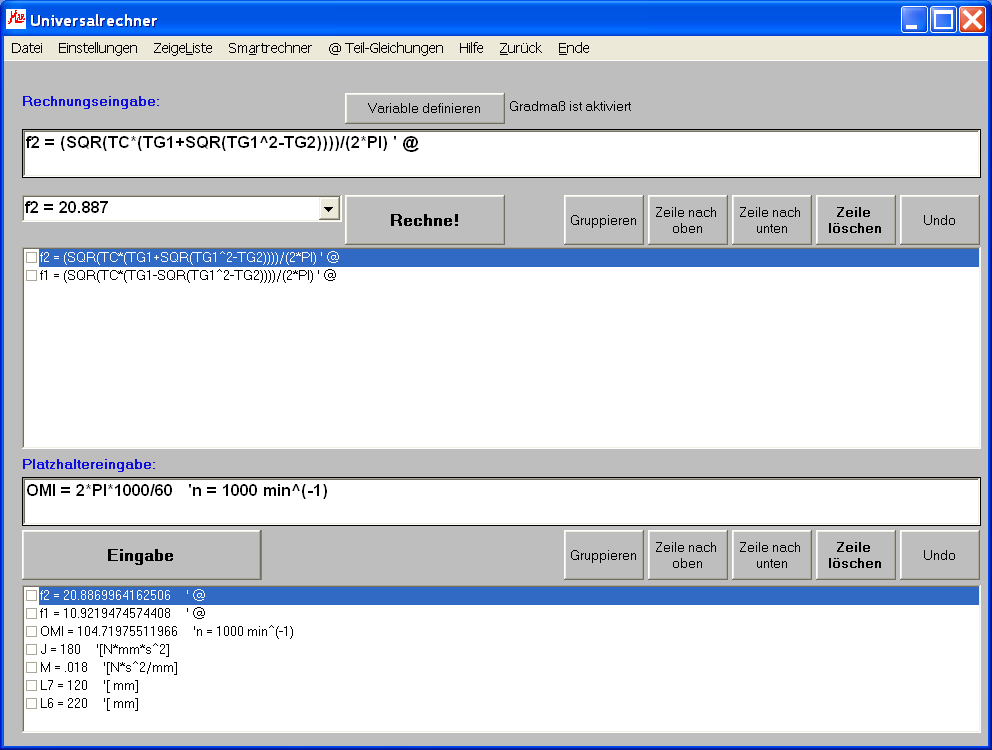This screenshot has height=750, width=992.
Task: Minimize the Universalrechner window
Action: [x=914, y=20]
